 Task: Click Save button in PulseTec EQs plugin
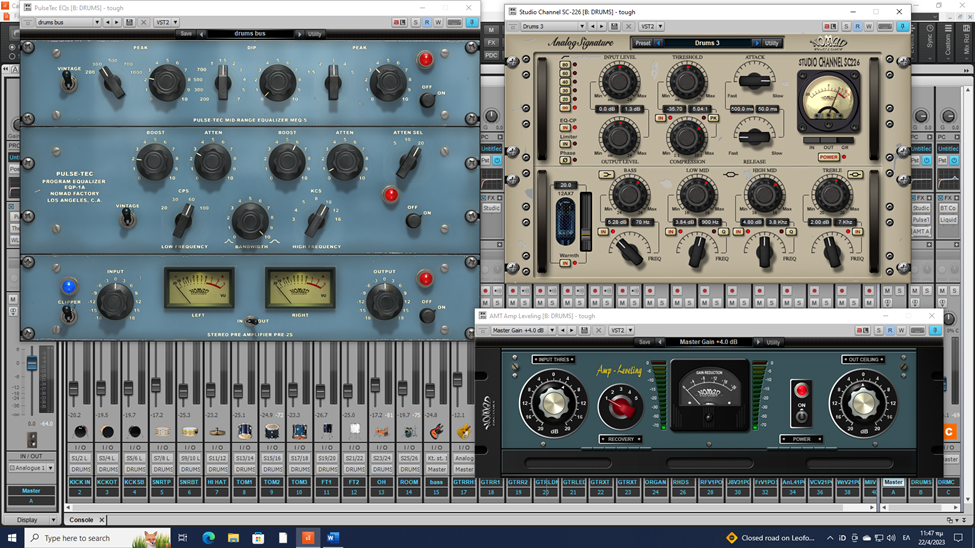pos(186,34)
